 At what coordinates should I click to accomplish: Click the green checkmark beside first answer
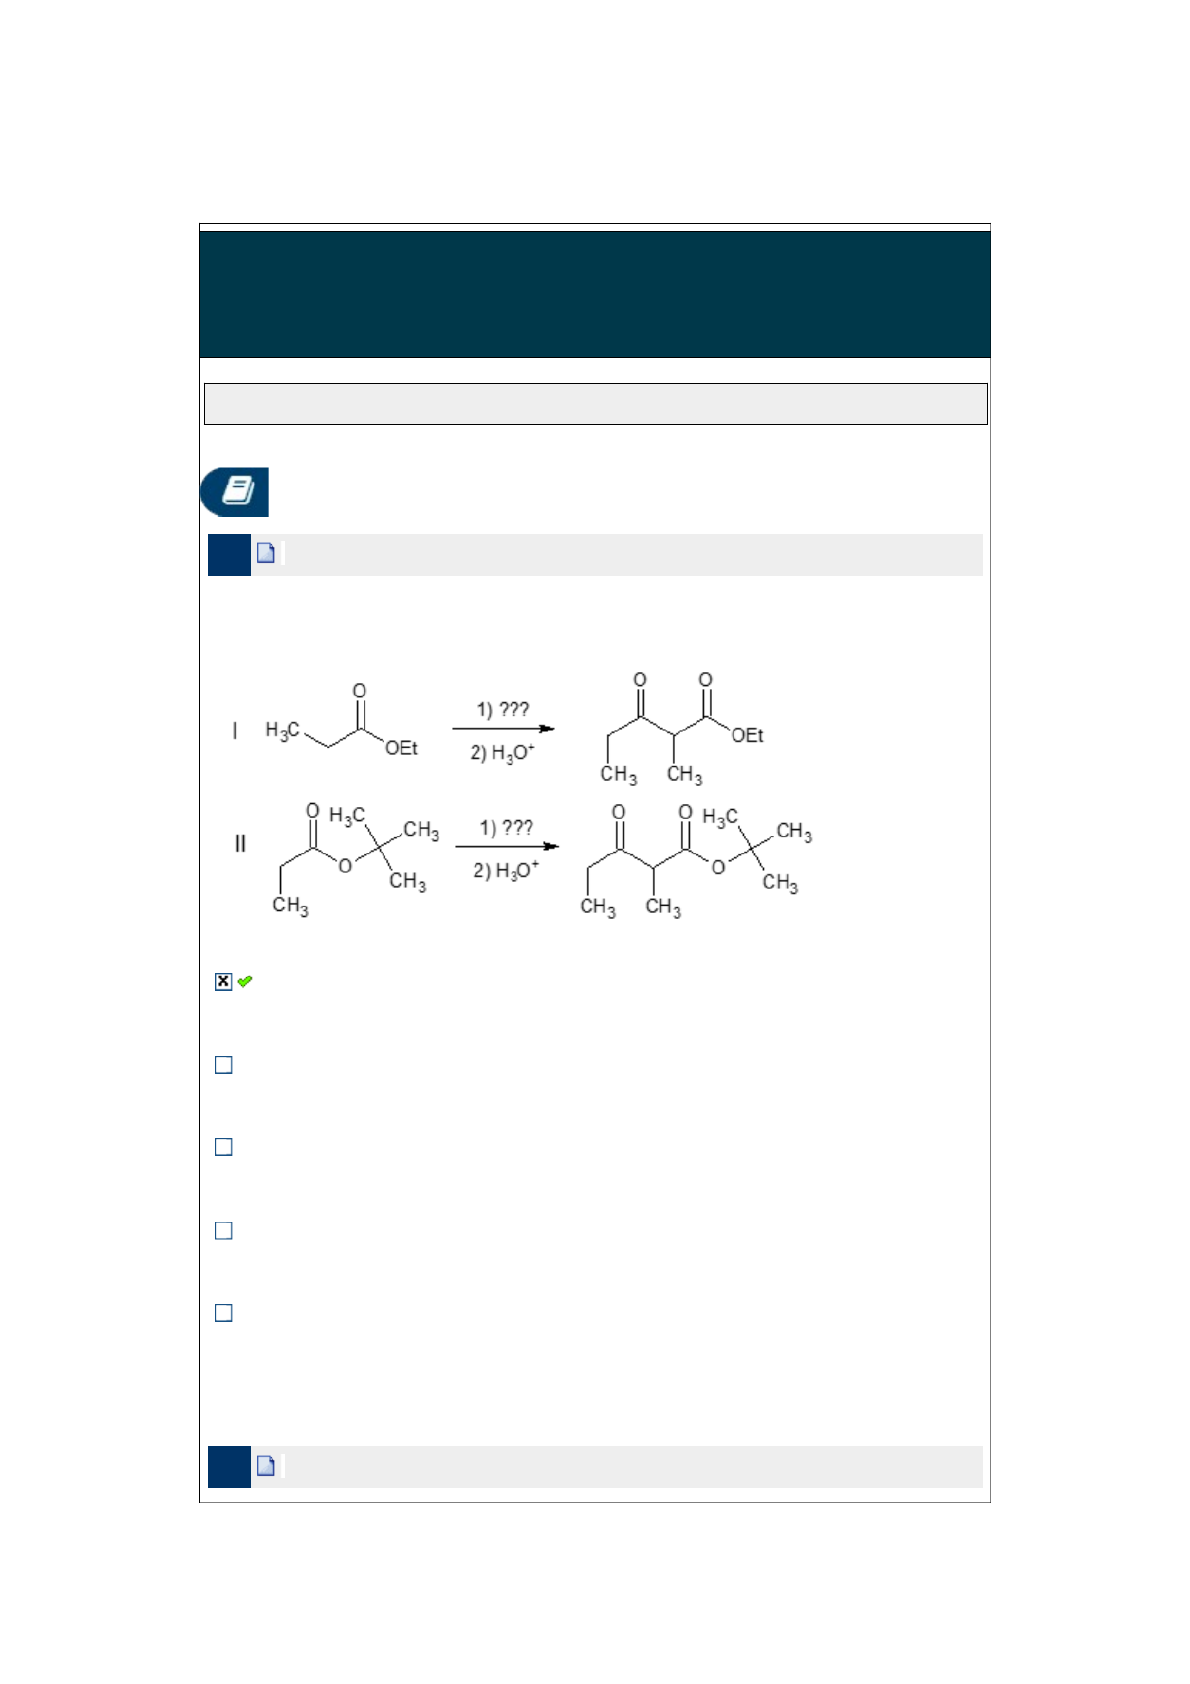tap(245, 981)
